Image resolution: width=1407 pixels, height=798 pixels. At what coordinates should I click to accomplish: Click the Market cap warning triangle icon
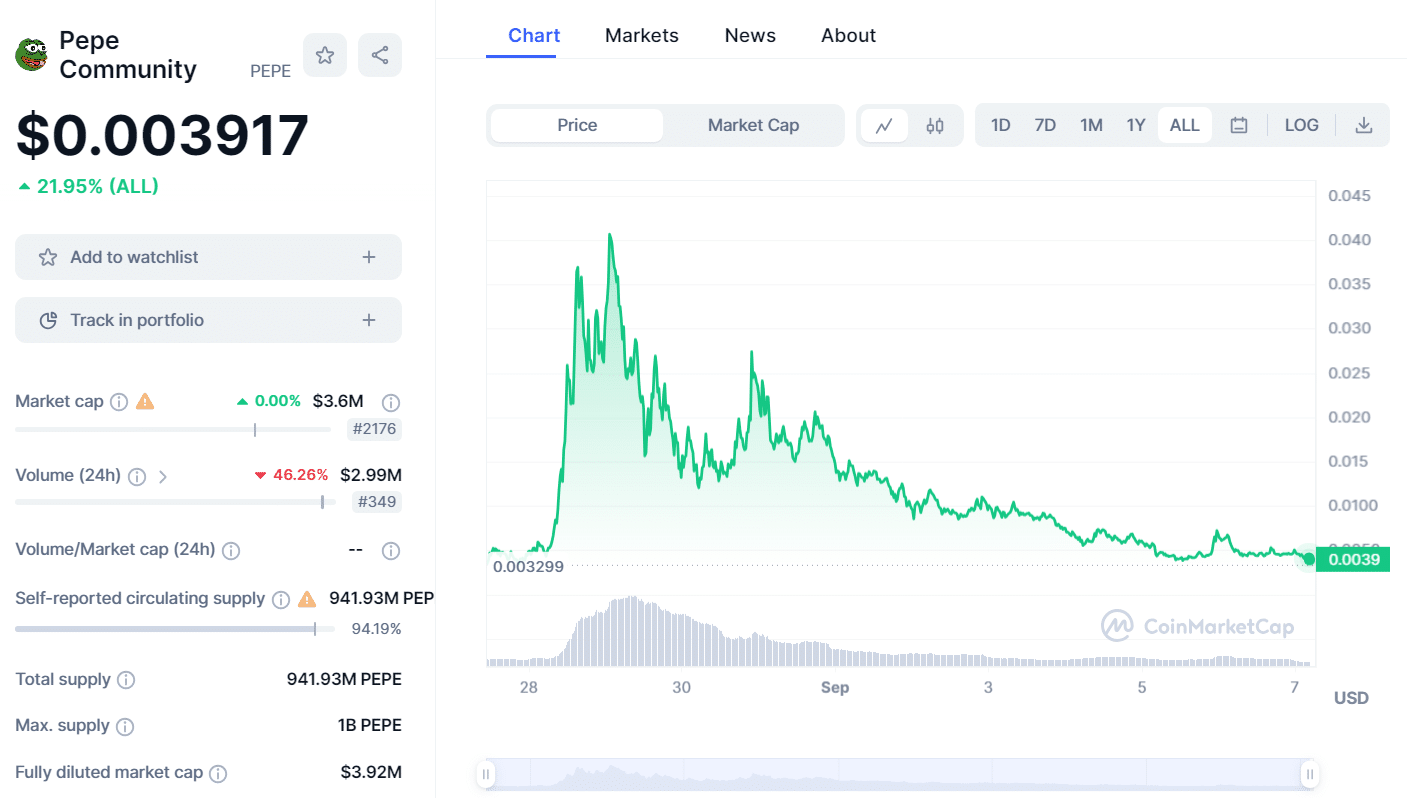pos(145,401)
